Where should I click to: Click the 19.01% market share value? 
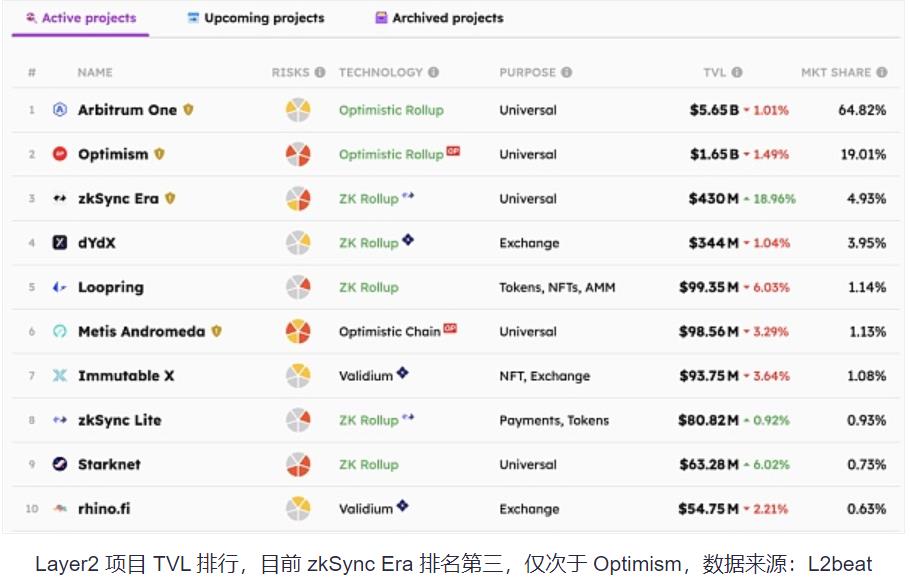tap(864, 154)
